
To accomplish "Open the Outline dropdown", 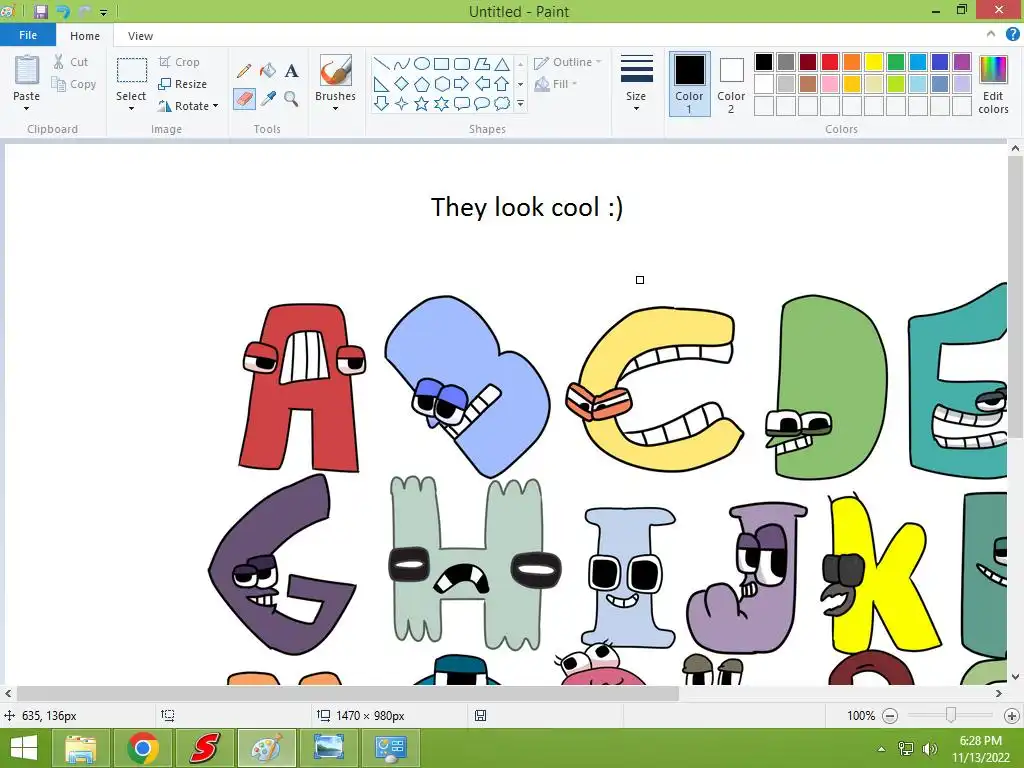I will tap(568, 62).
